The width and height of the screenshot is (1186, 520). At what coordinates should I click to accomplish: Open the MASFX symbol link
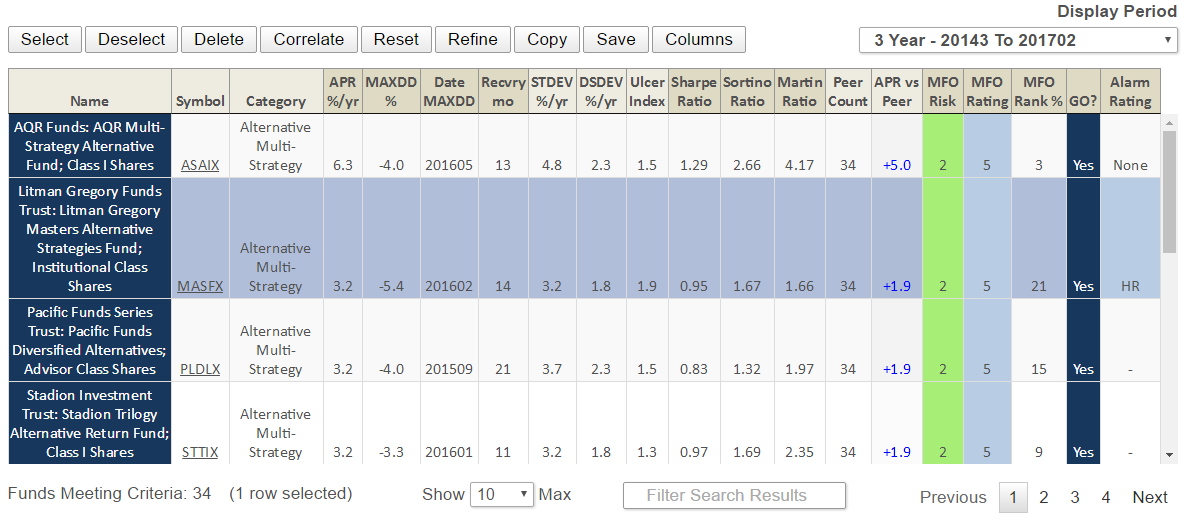(x=200, y=286)
